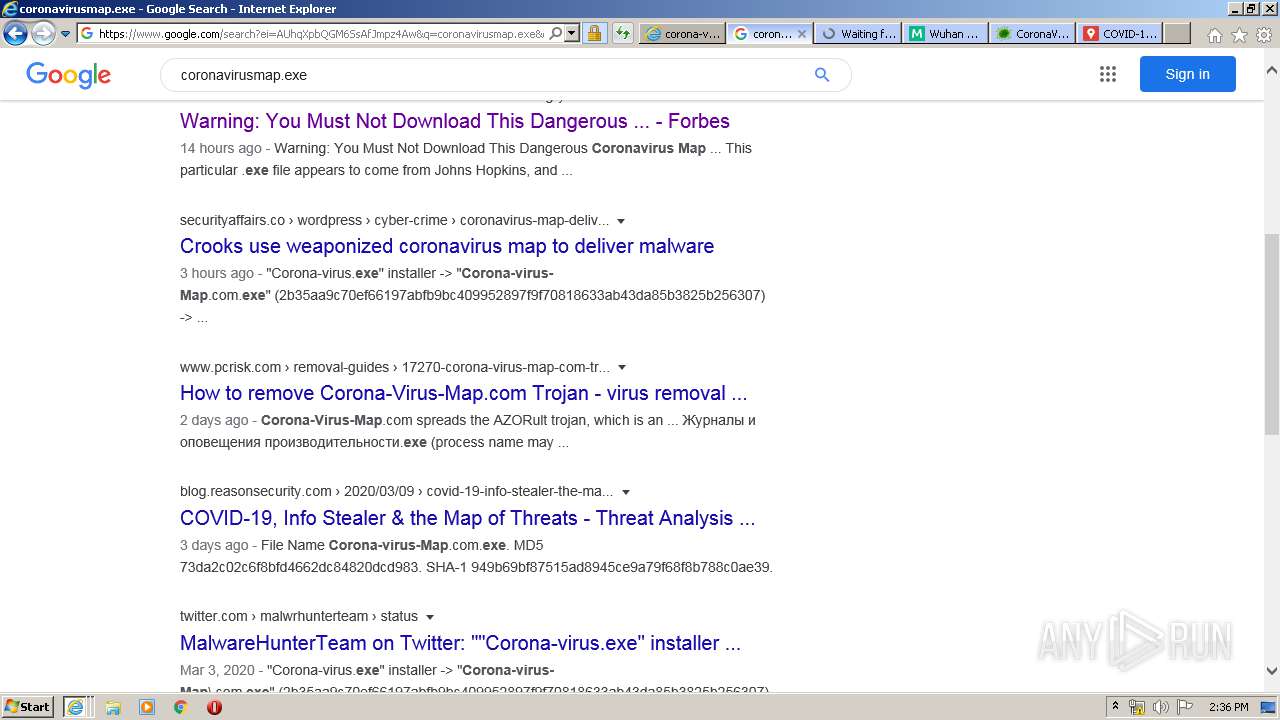Open the Google apps grid
This screenshot has width=1280, height=720.
click(x=1107, y=74)
